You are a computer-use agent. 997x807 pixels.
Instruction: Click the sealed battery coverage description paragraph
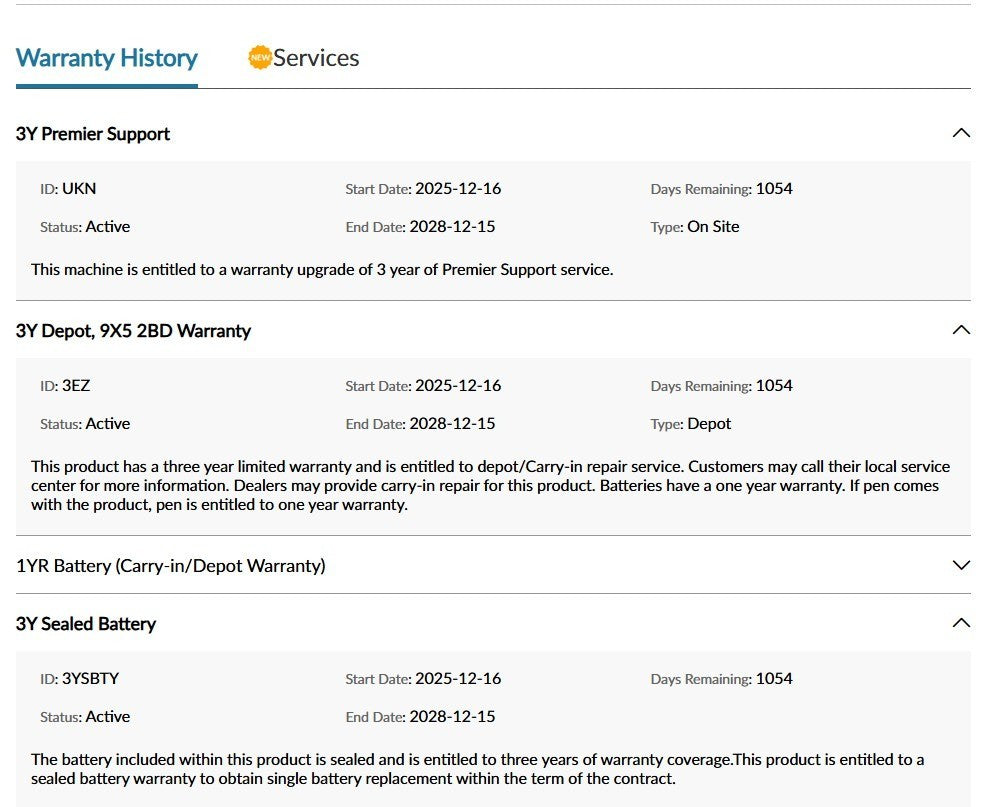[478, 769]
